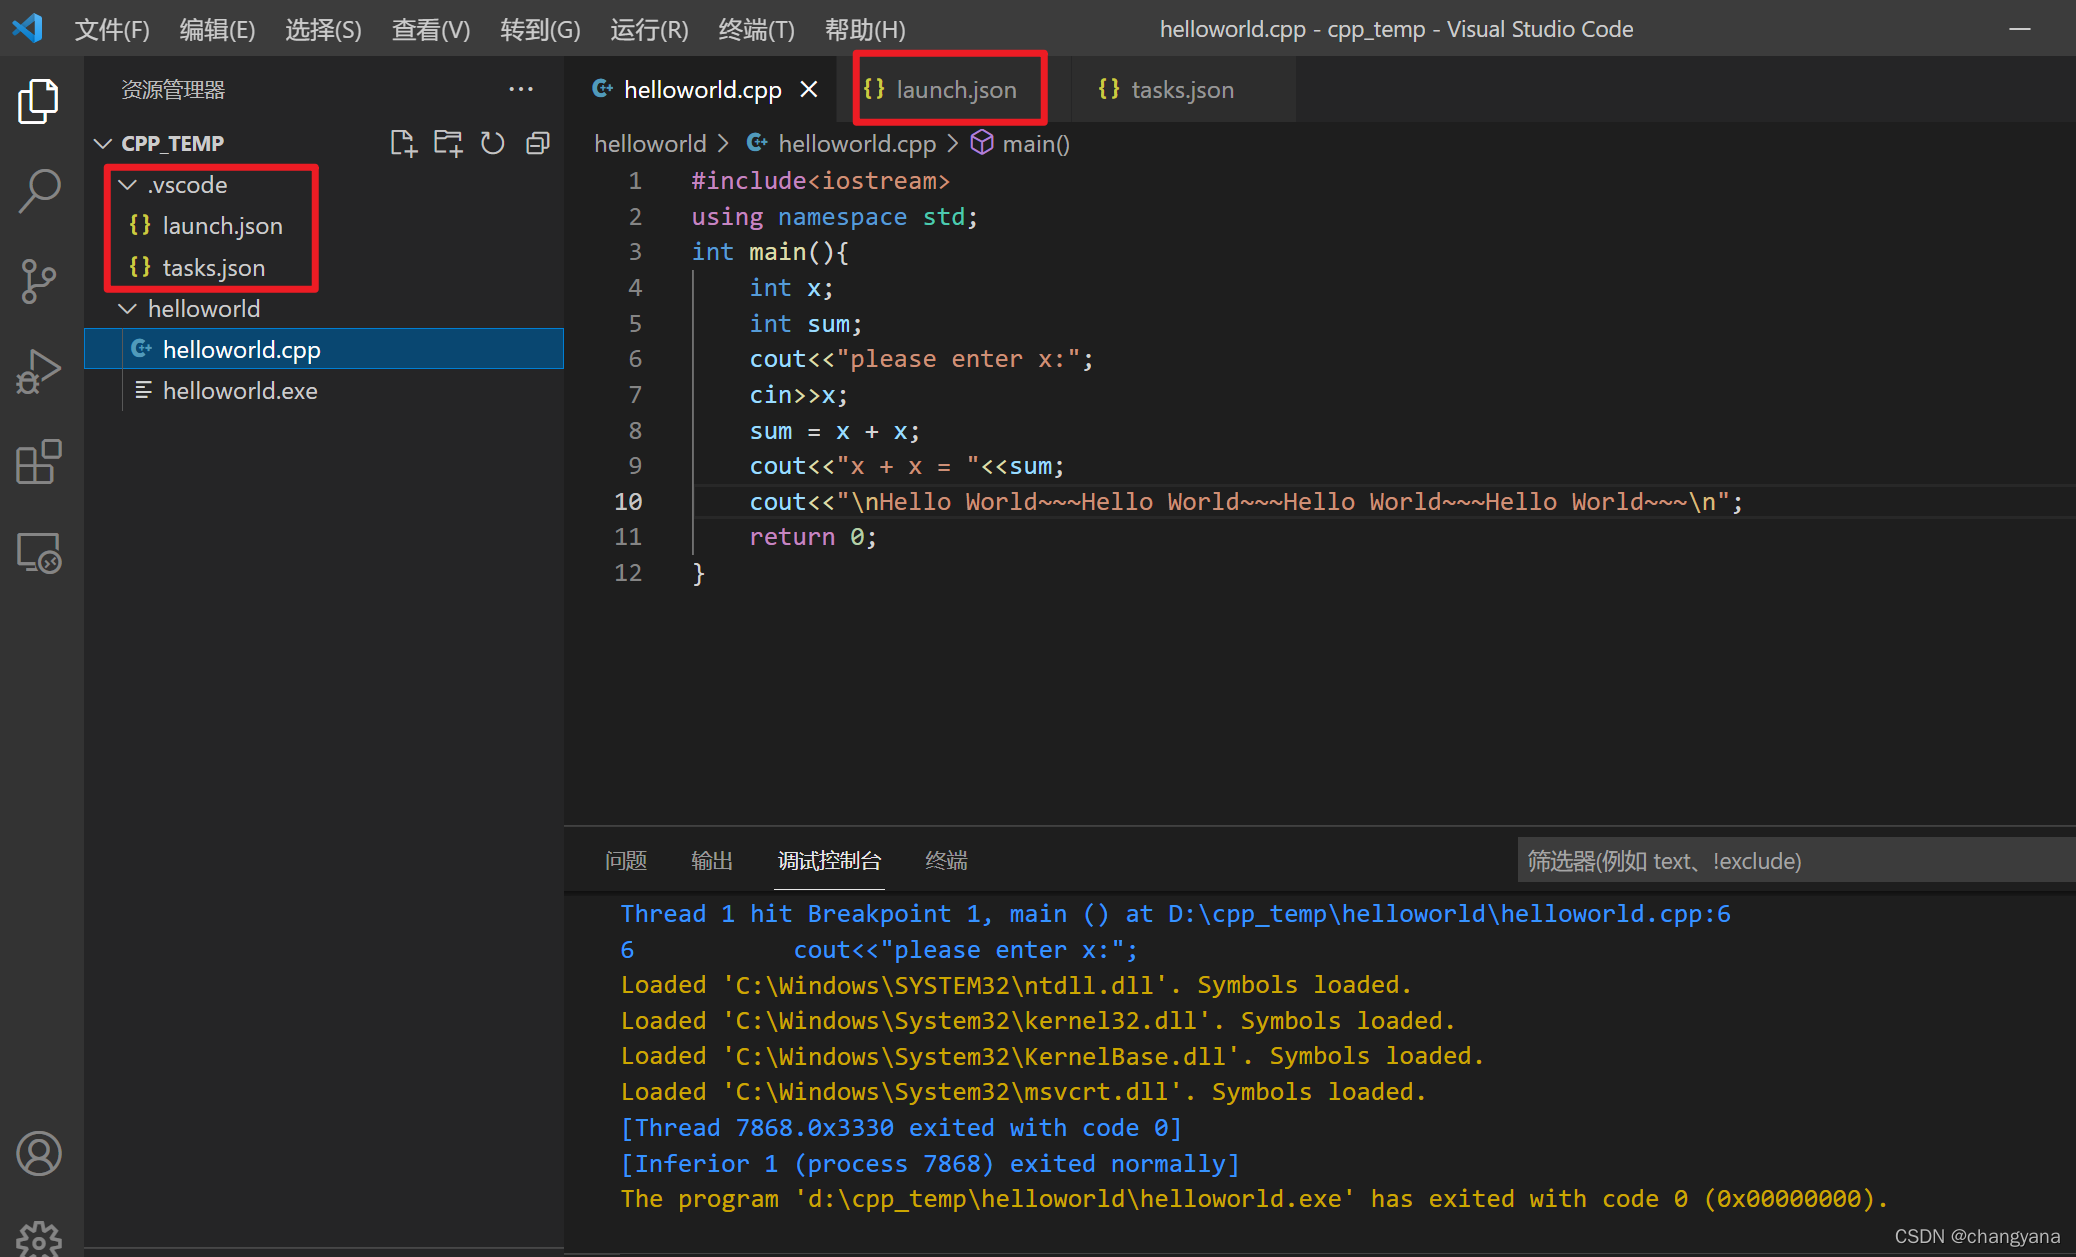
Task: Click line number 10 gutter
Action: (x=628, y=502)
